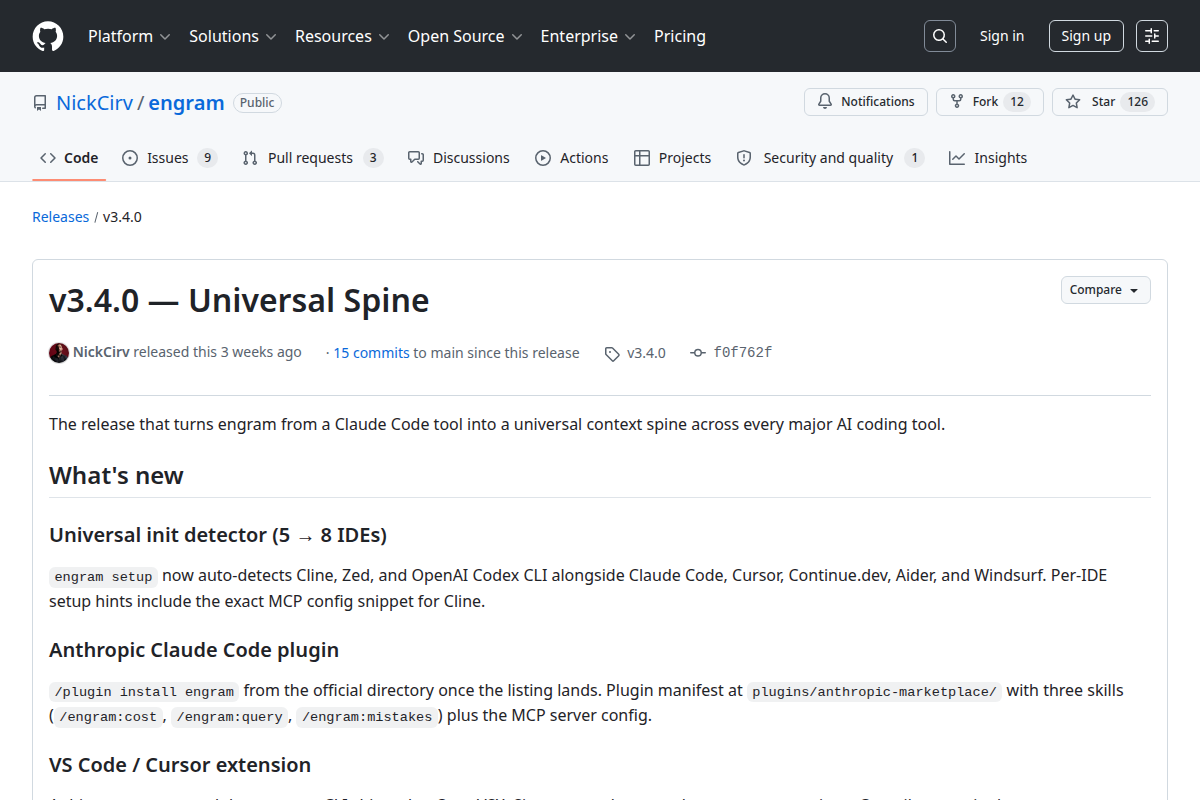Viewport: 1200px width, 800px height.
Task: Click the Sign up button
Action: tap(1086, 36)
